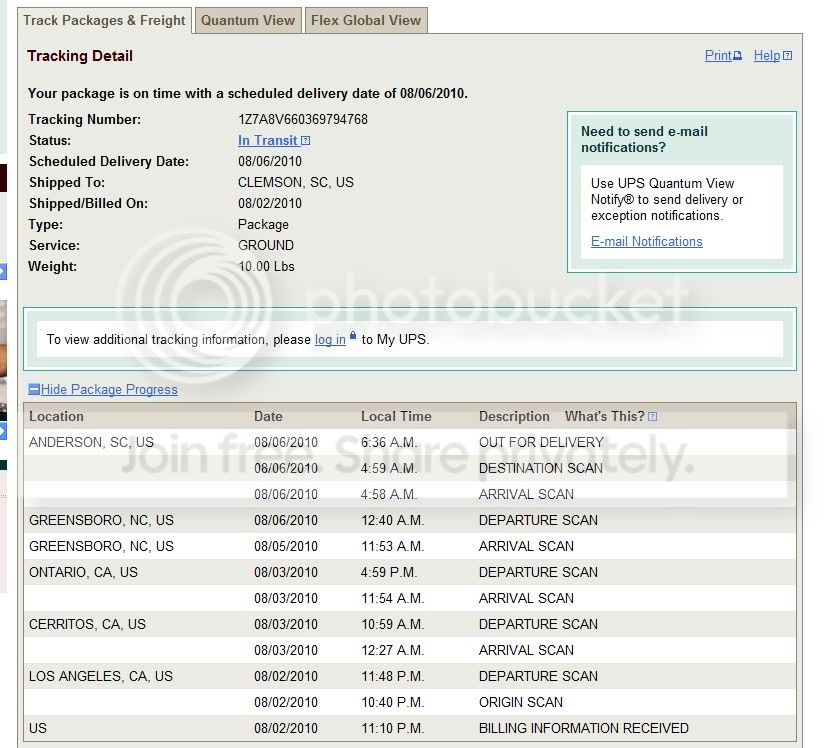The height and width of the screenshot is (748, 827).
Task: Open the Track Packages & Freight tab
Action: 104,21
